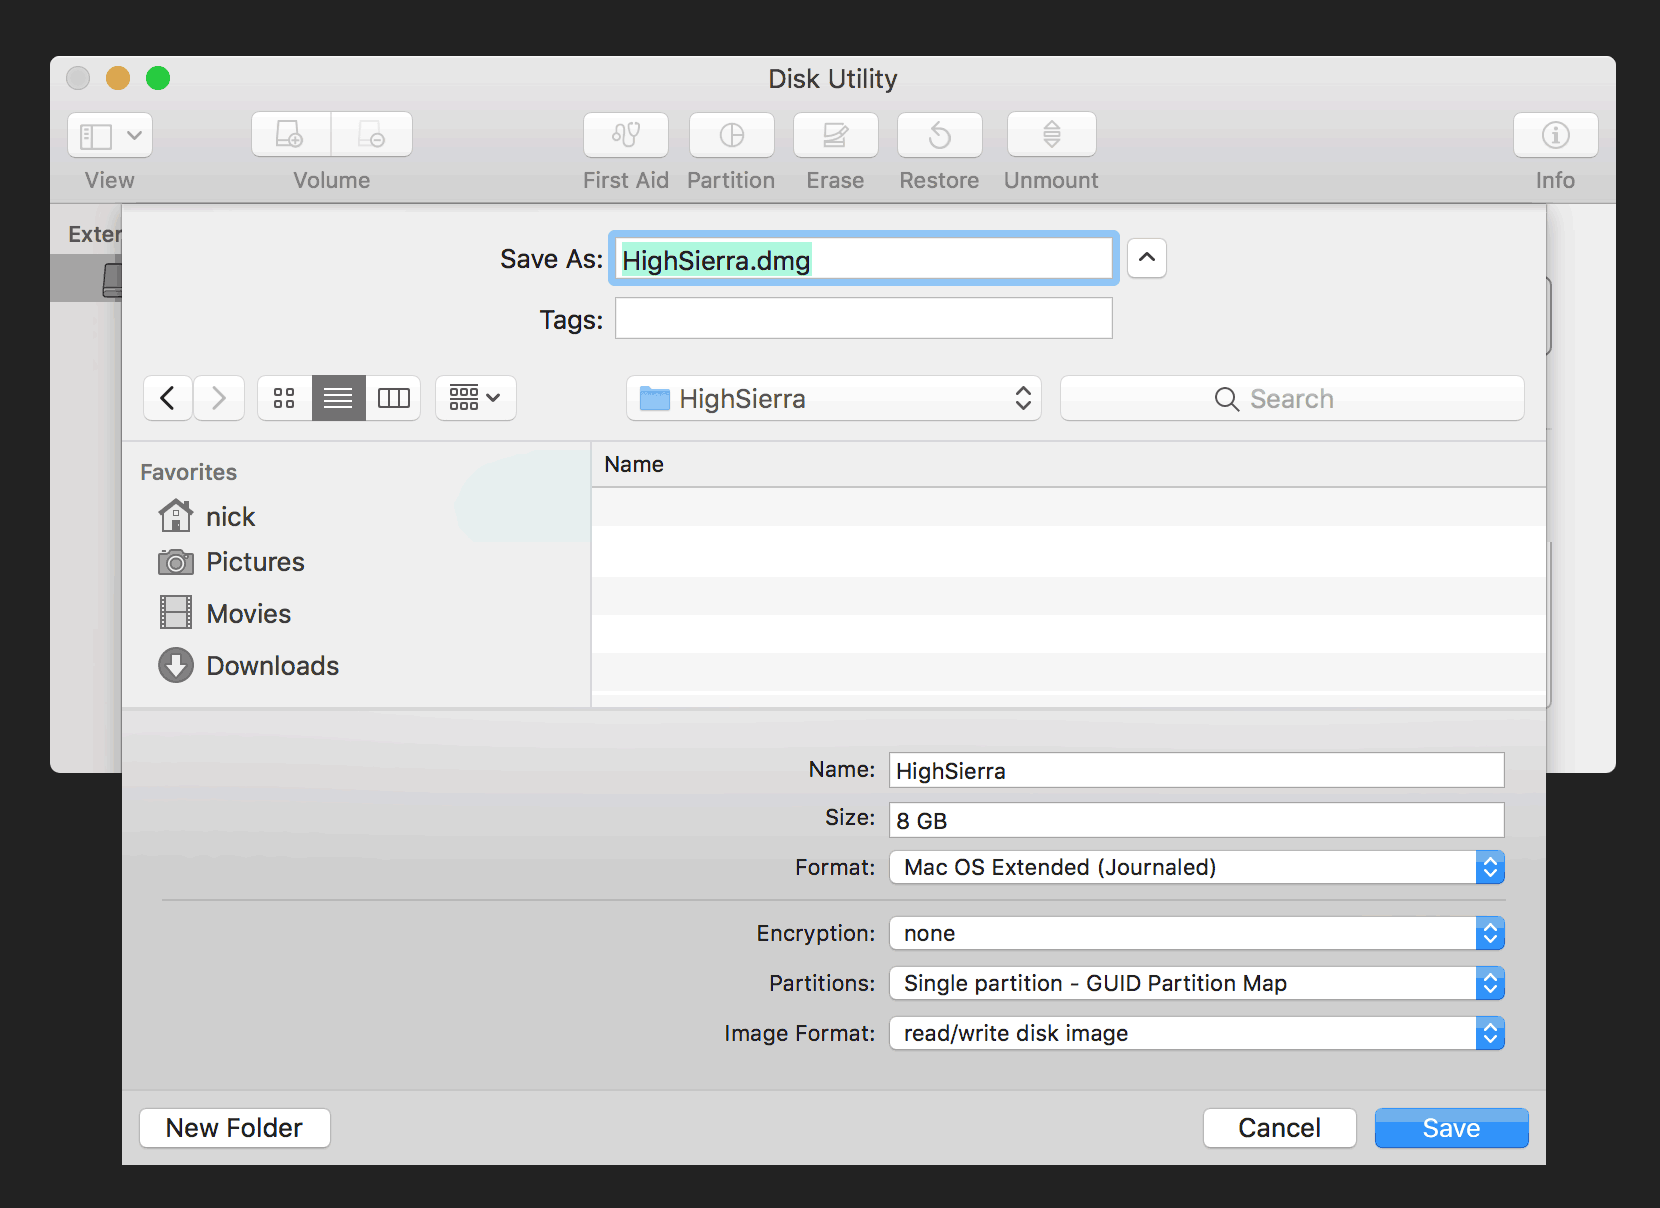Switch to list view
Screen dimensions: 1660x1208
(x=339, y=398)
